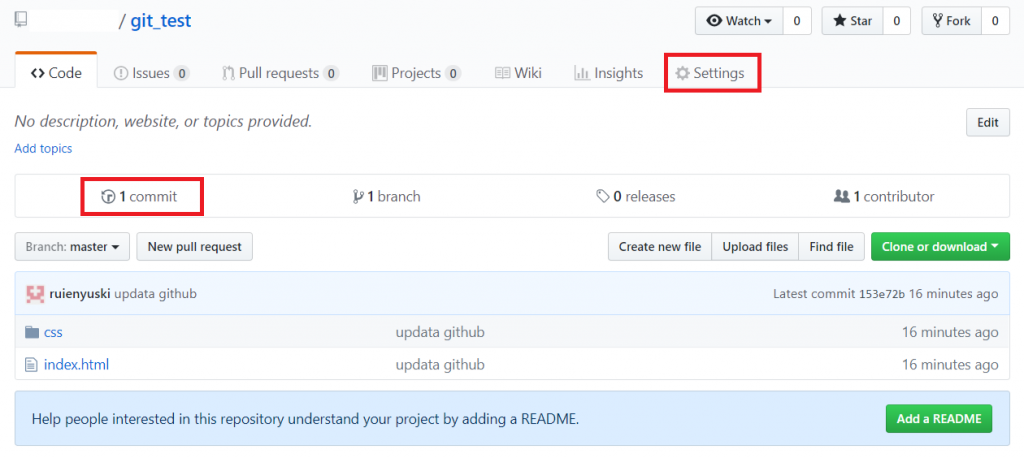Open the Watch dropdown
The image size is (1024, 458).
tap(739, 21)
